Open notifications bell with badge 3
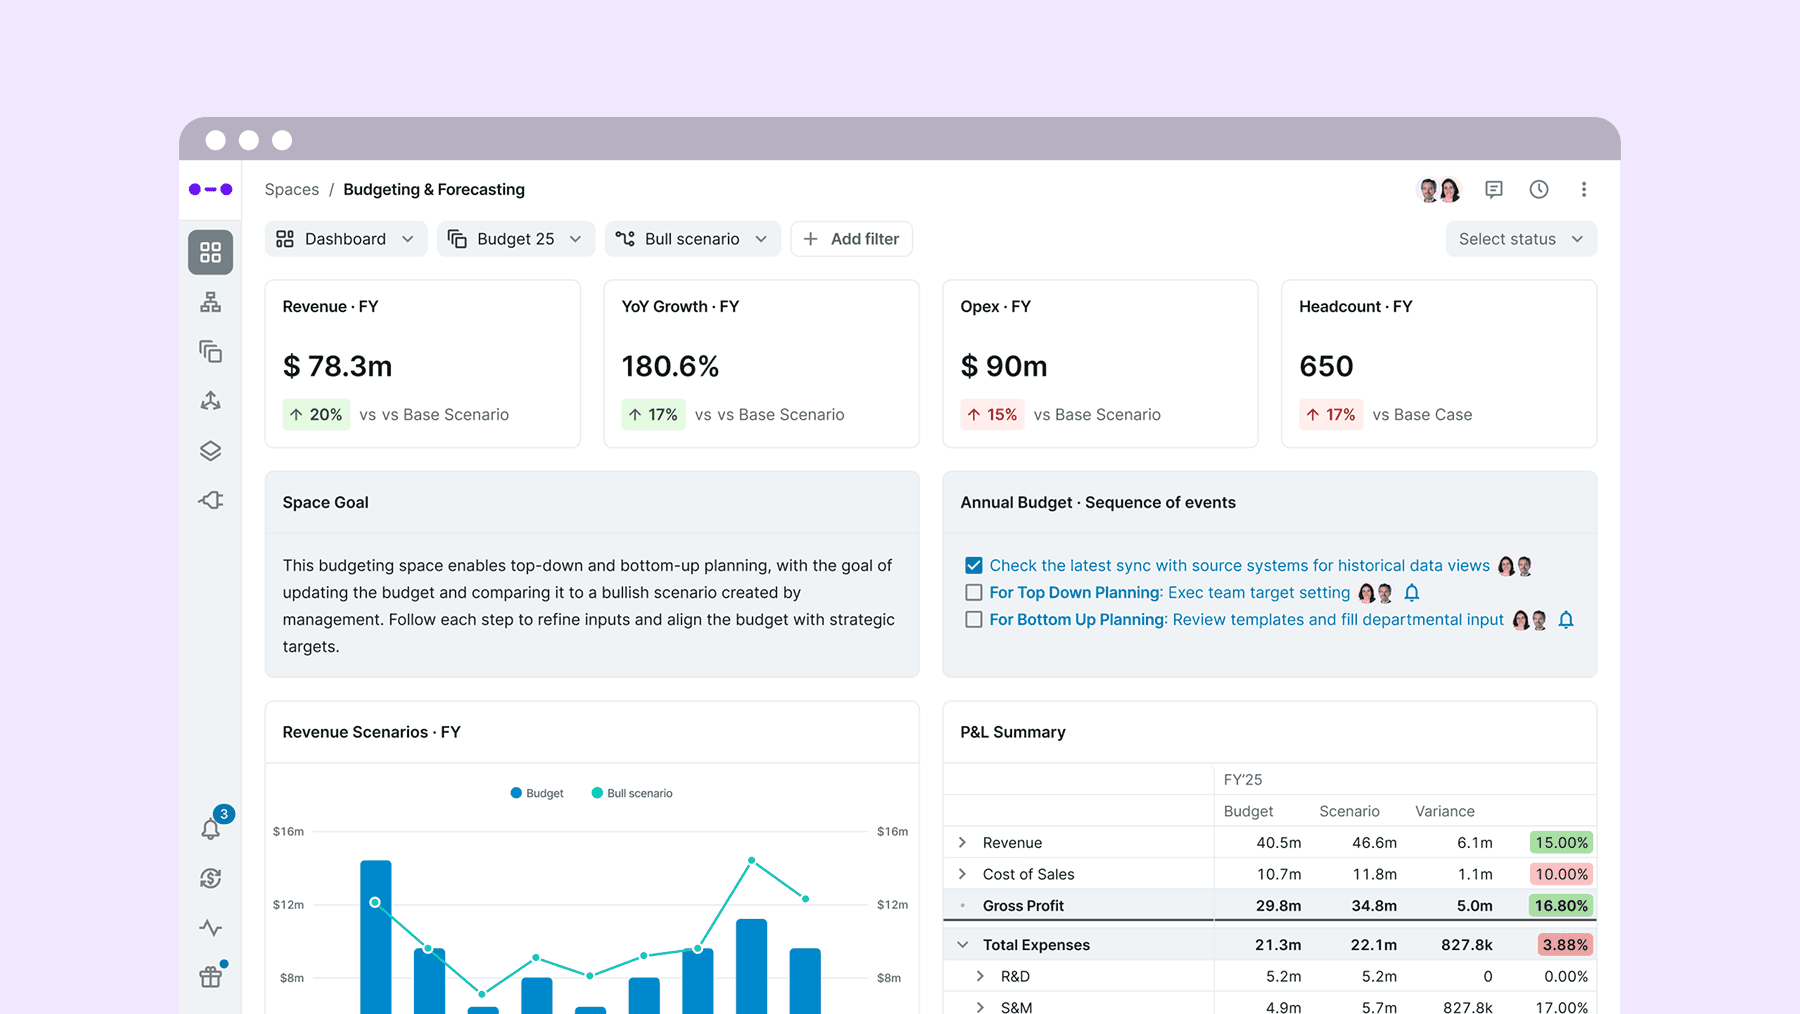The image size is (1800, 1014). coord(212,827)
